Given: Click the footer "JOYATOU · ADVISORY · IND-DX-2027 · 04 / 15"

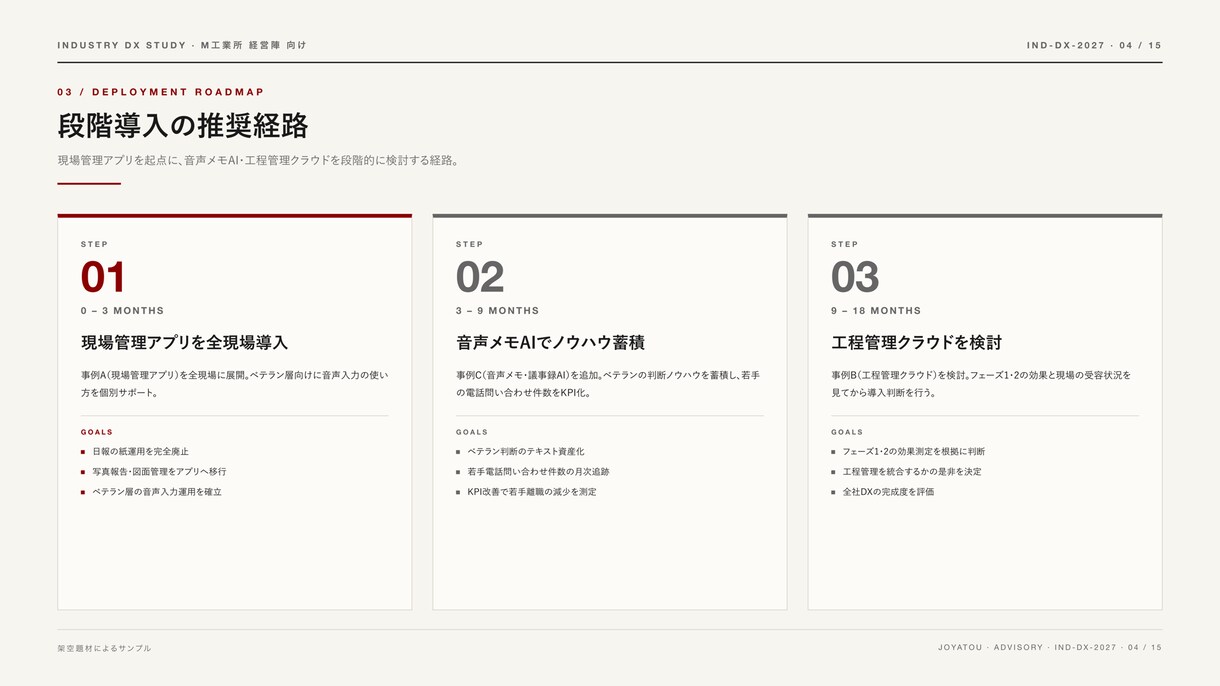Looking at the screenshot, I should [x=1050, y=648].
